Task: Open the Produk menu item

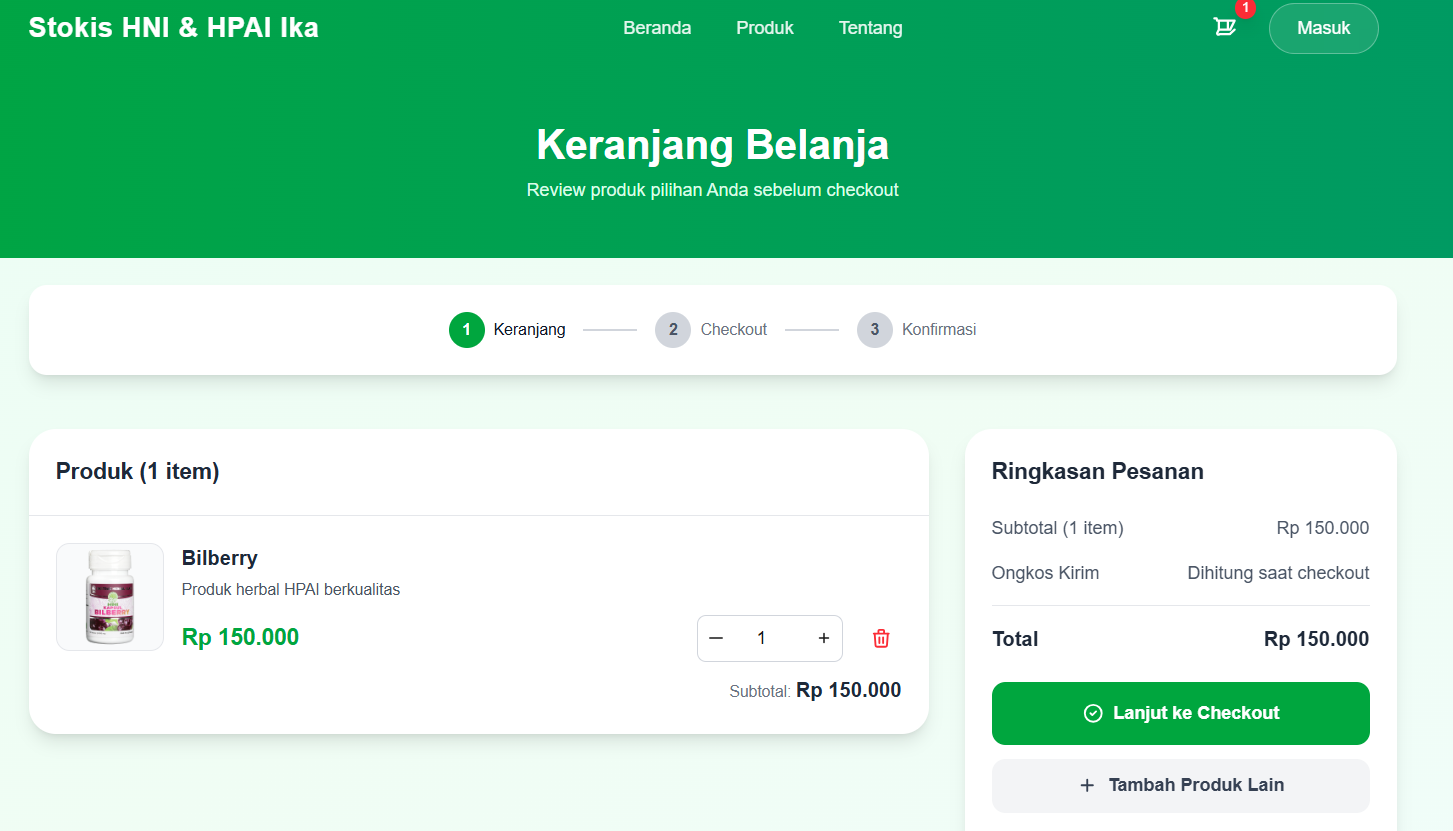Action: click(765, 28)
